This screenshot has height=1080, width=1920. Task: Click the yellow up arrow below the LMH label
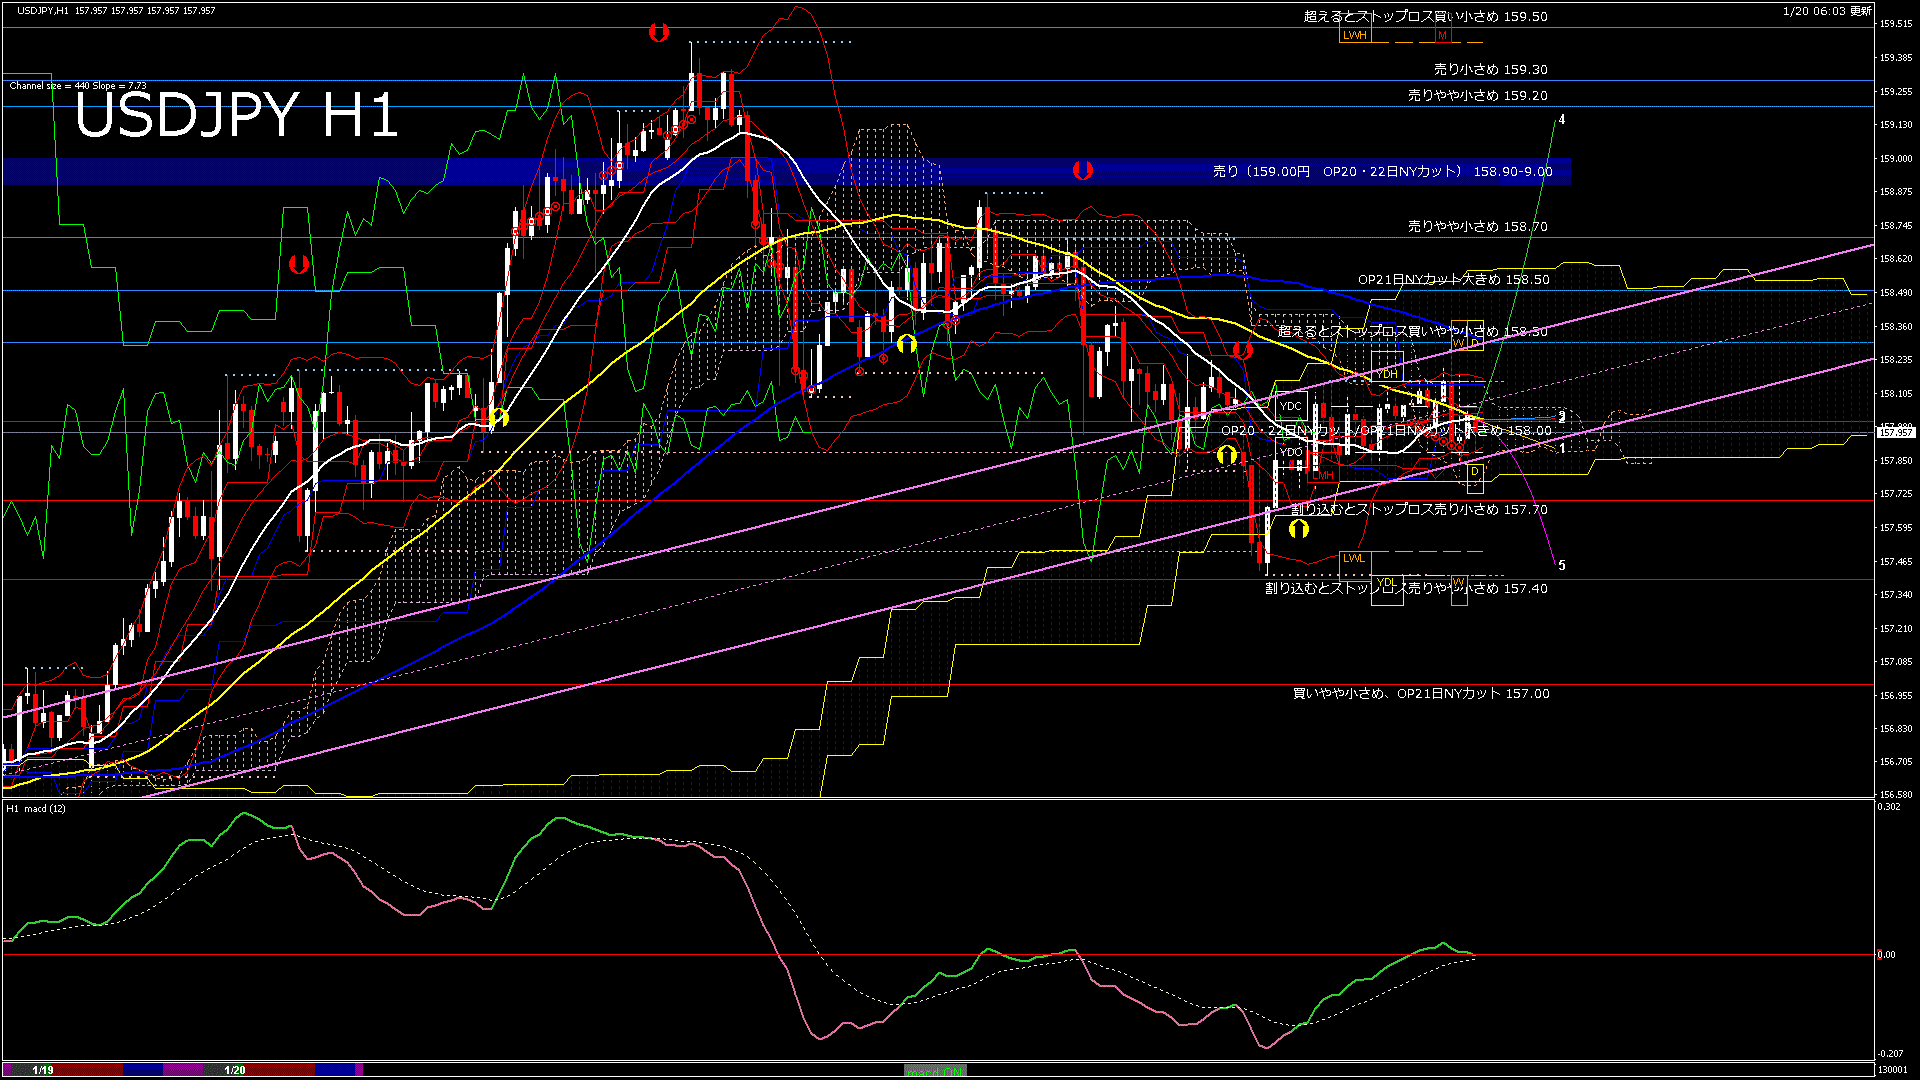point(1299,528)
